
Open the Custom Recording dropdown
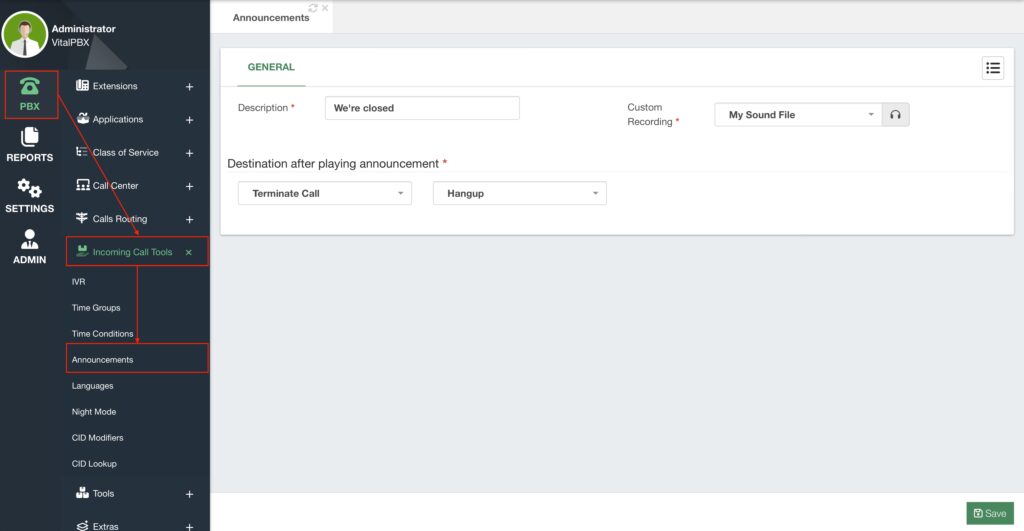[x=798, y=115]
